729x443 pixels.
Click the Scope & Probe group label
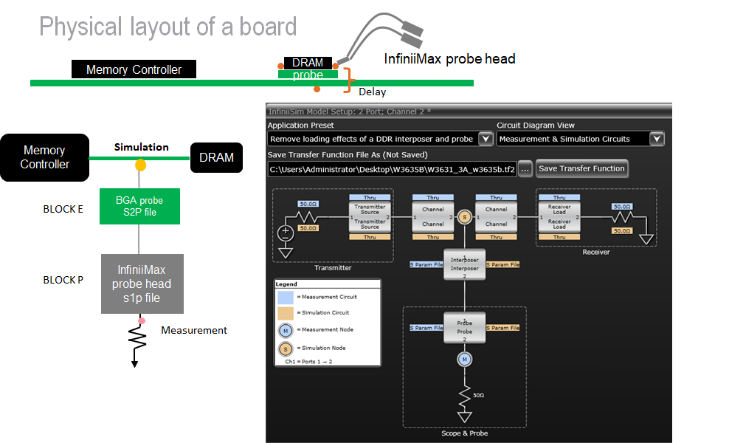click(x=464, y=433)
